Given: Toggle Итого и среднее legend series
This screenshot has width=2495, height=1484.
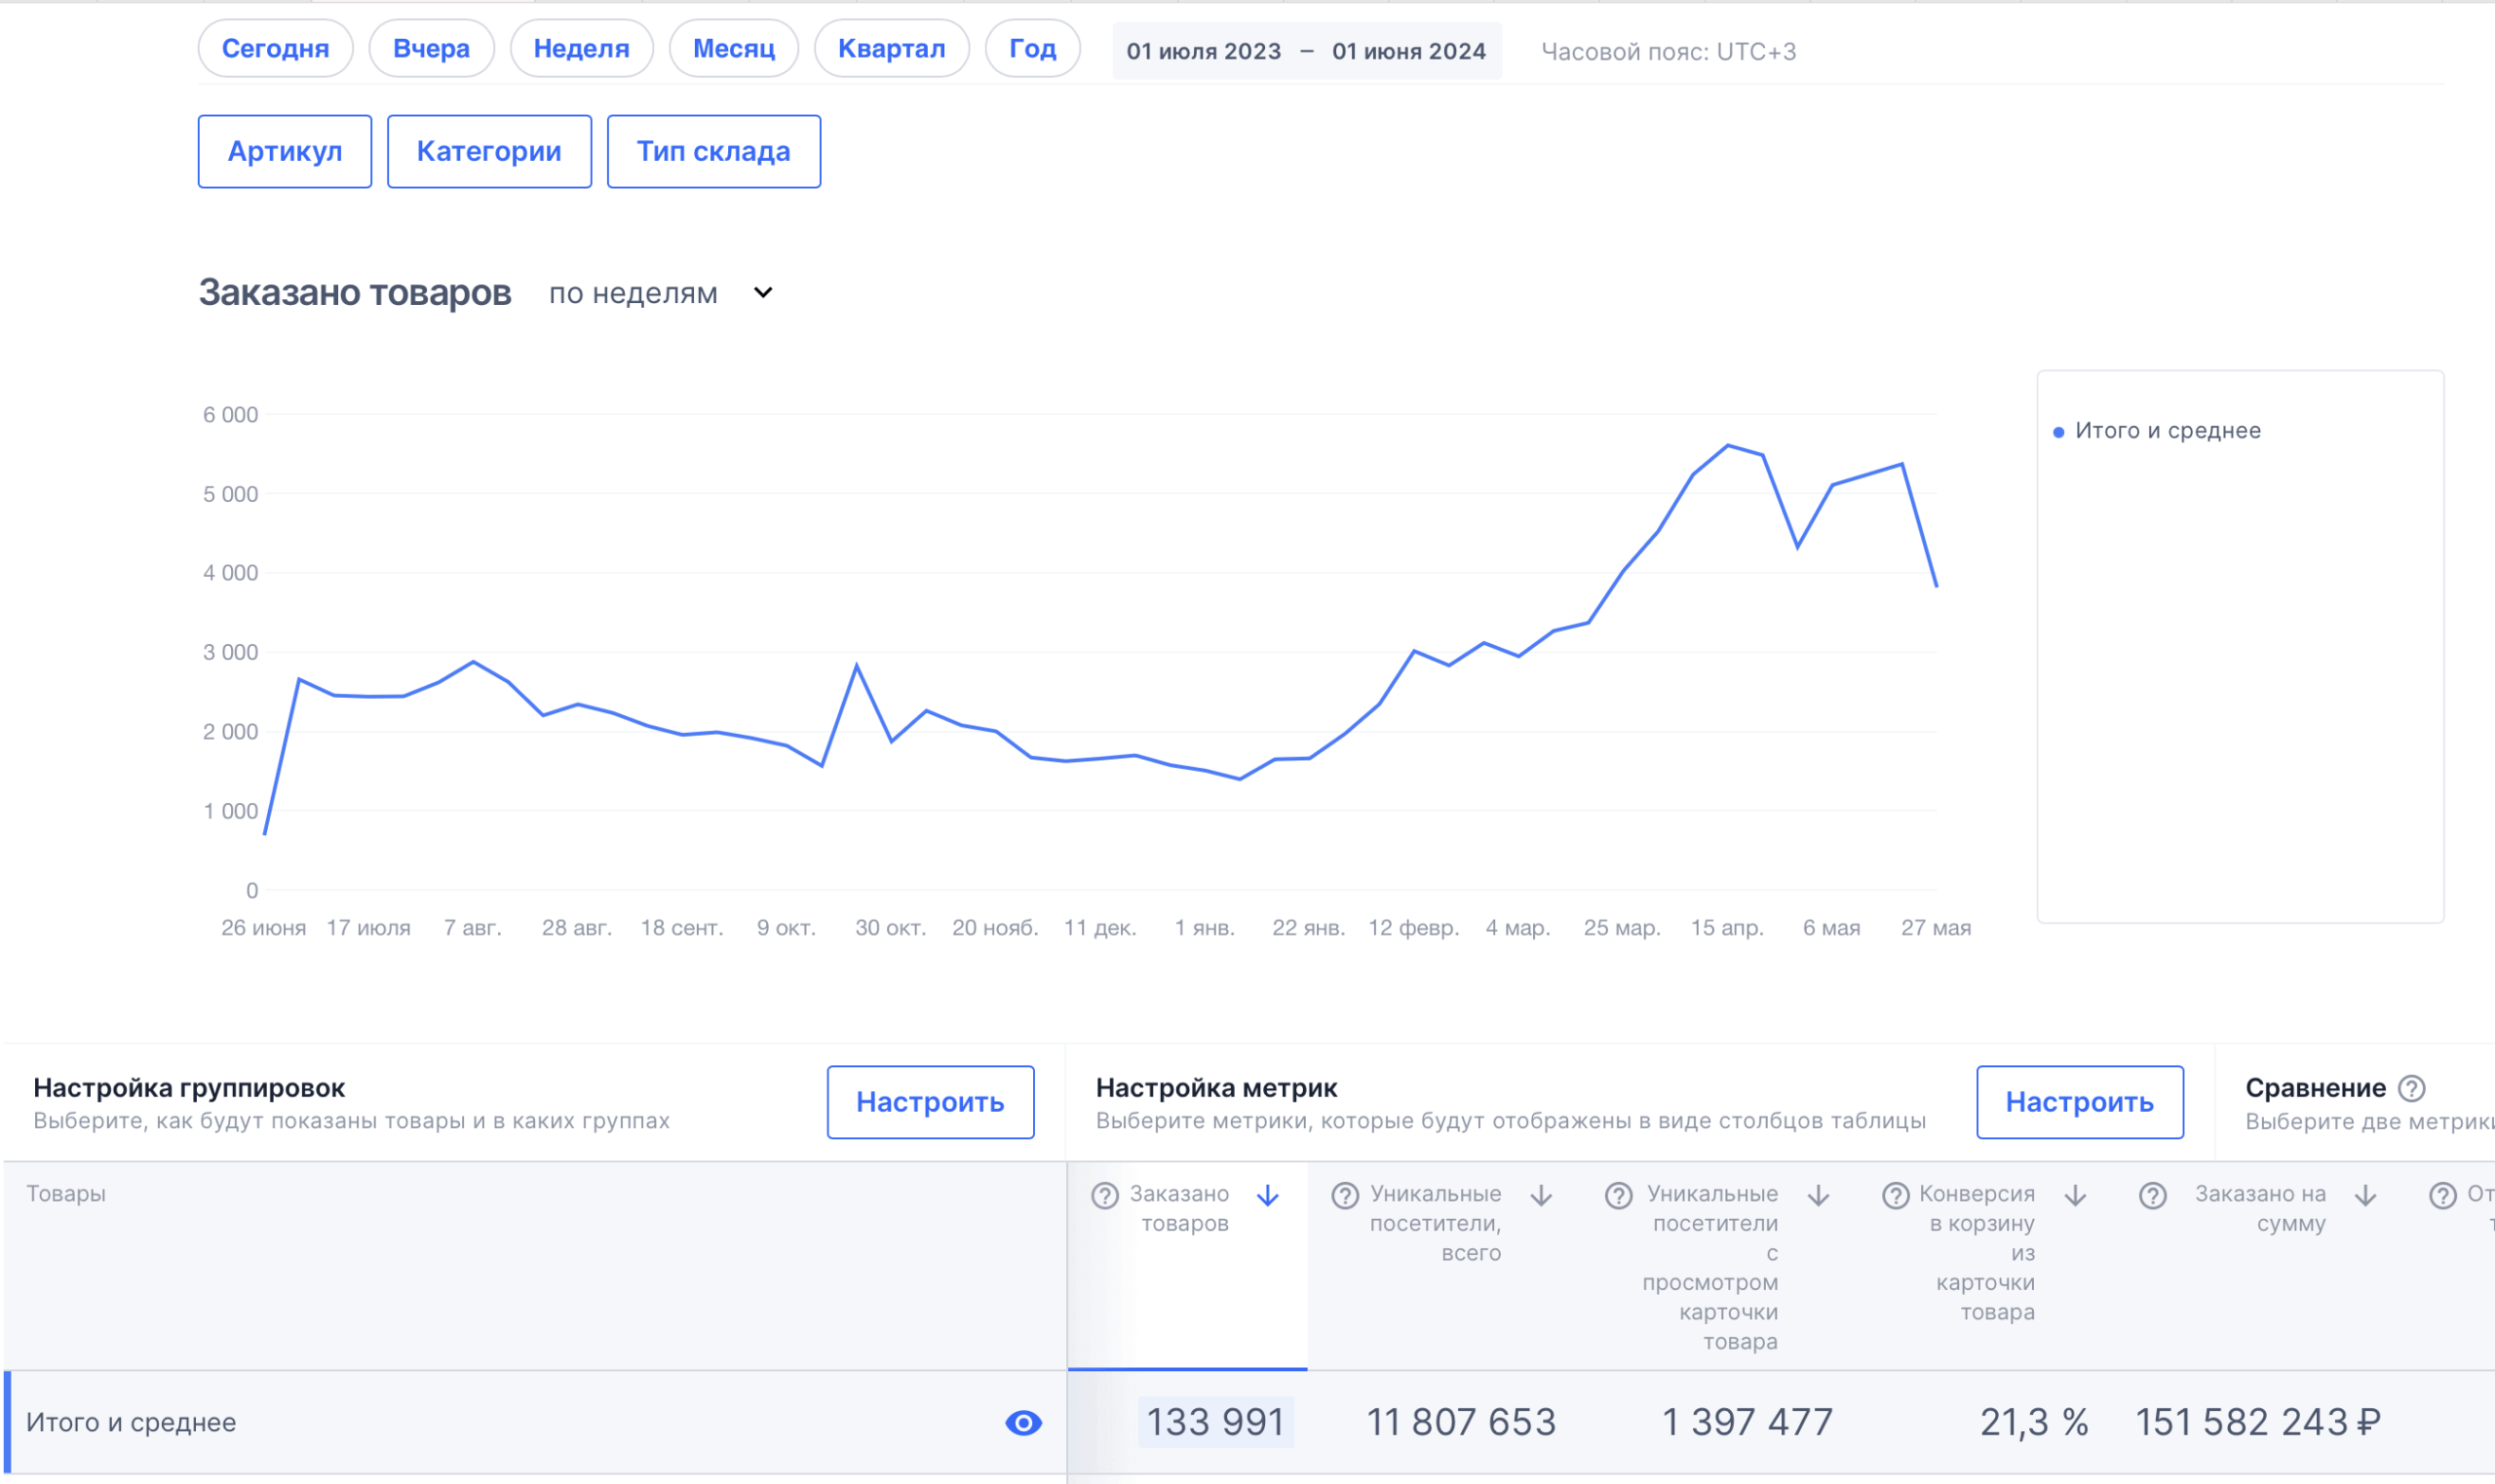Looking at the screenshot, I should coord(2166,431).
